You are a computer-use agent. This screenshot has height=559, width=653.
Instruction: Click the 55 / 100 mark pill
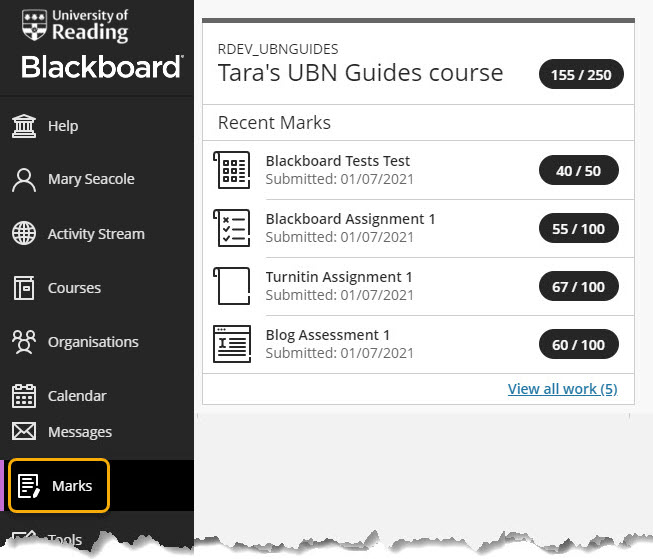578,228
